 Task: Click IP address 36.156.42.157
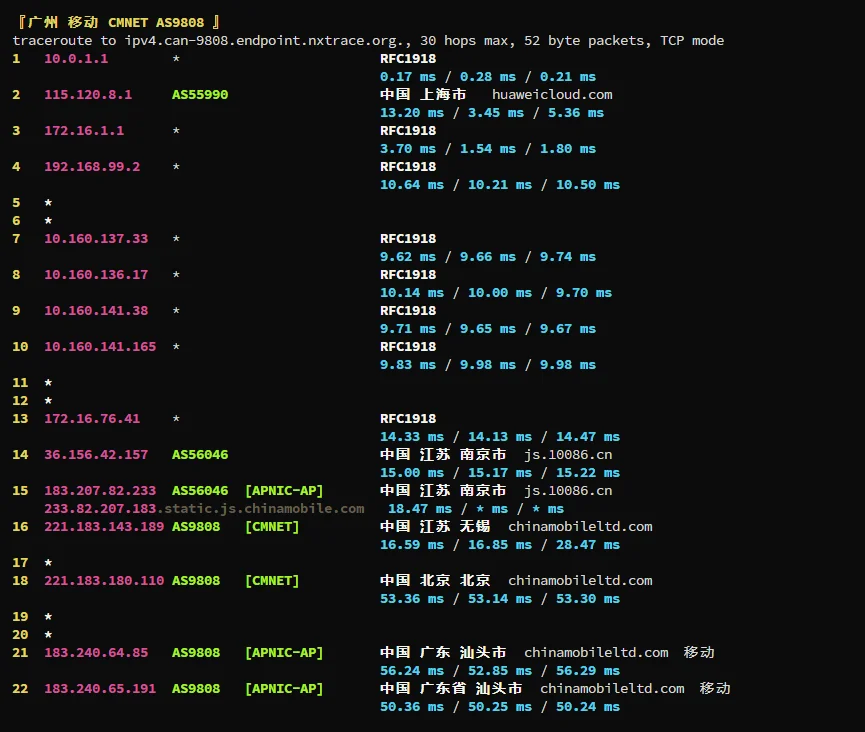(x=96, y=455)
